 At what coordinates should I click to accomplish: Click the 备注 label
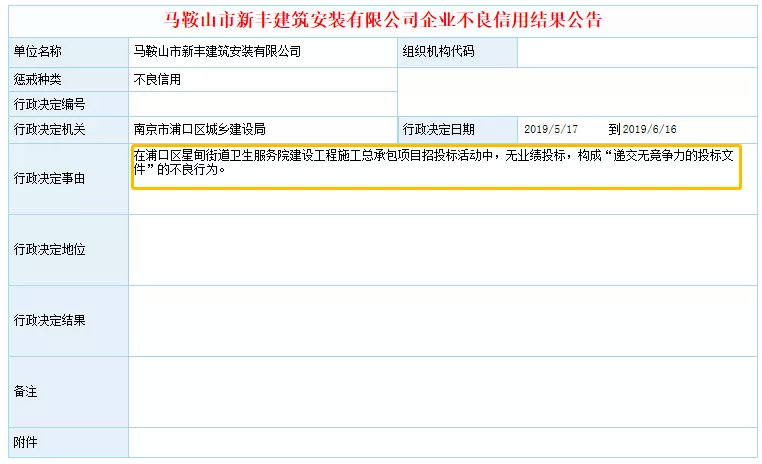26,391
